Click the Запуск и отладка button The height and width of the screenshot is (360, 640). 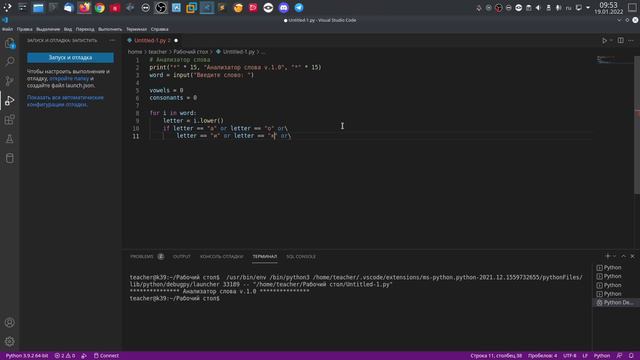click(70, 58)
